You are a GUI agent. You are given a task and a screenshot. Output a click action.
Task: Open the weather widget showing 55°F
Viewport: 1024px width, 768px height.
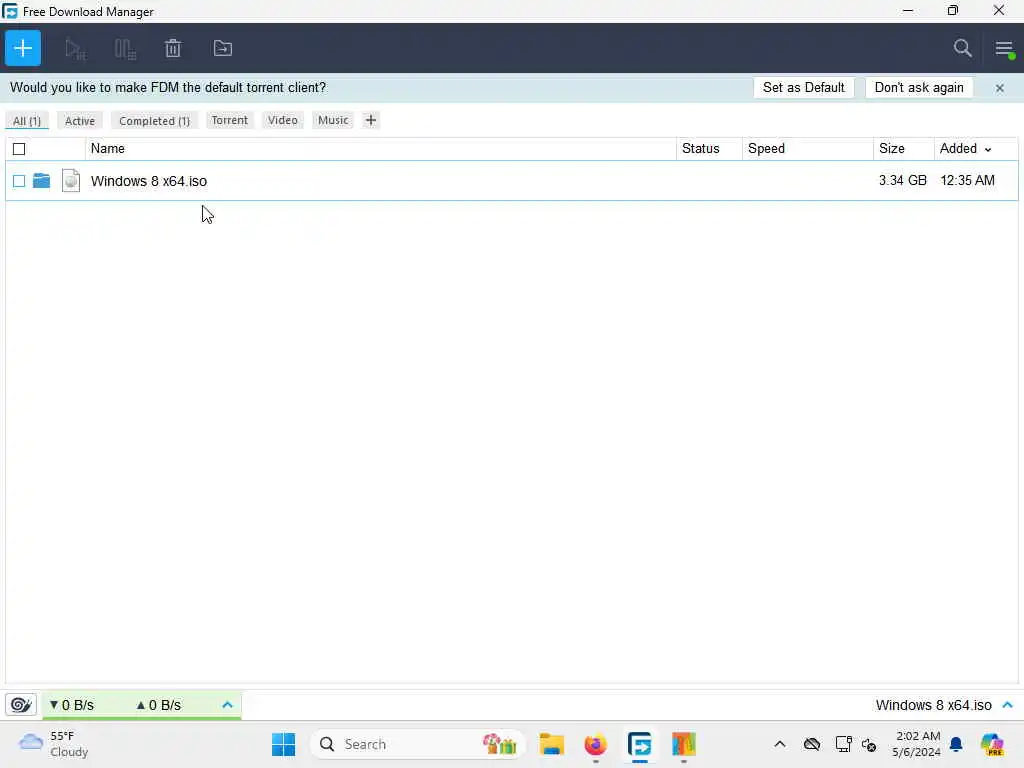(54, 744)
